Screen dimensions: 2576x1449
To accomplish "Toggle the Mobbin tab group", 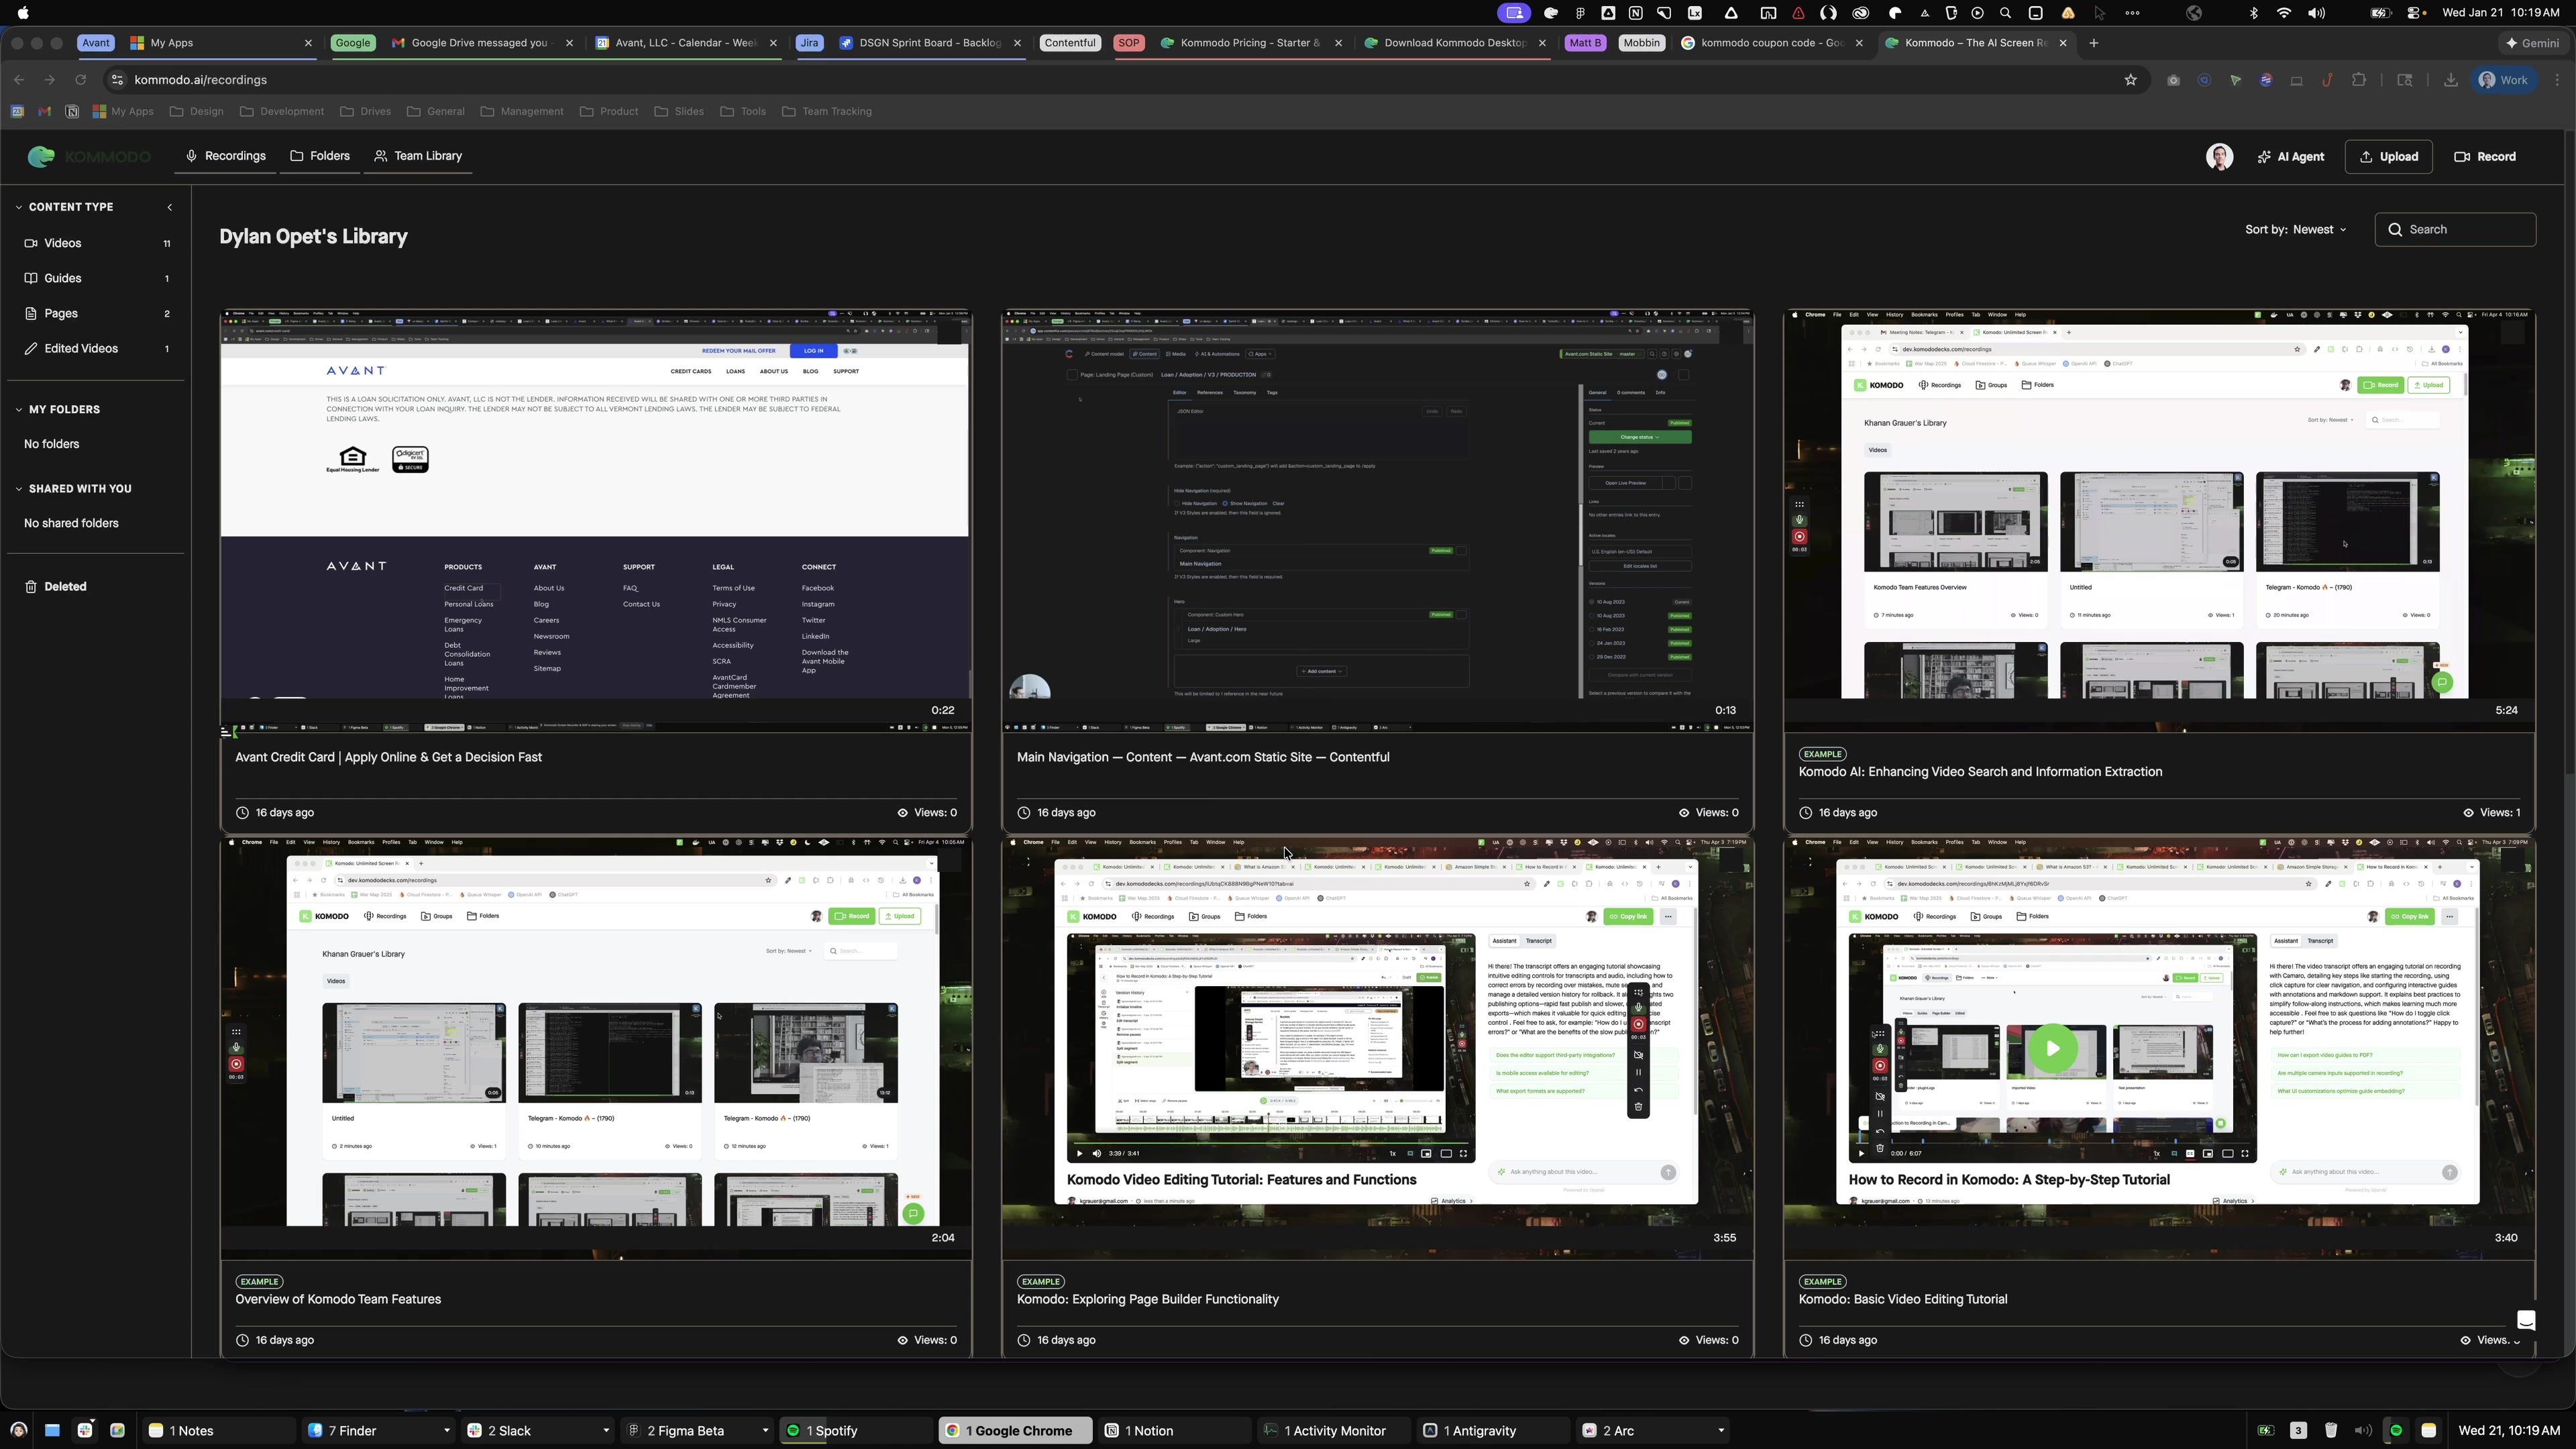I will coord(1641,43).
